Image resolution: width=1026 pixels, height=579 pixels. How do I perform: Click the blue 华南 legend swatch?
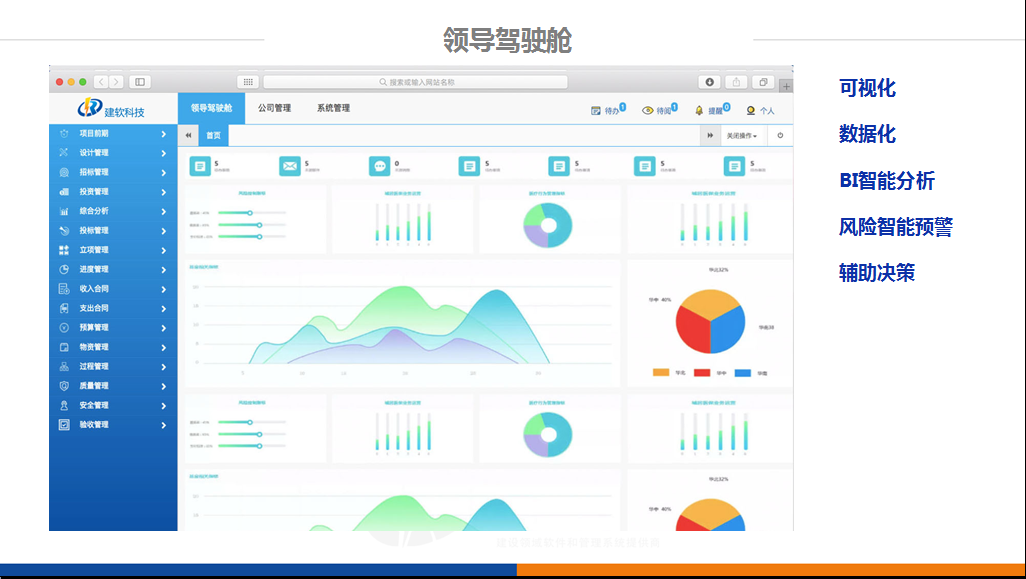tap(743, 372)
